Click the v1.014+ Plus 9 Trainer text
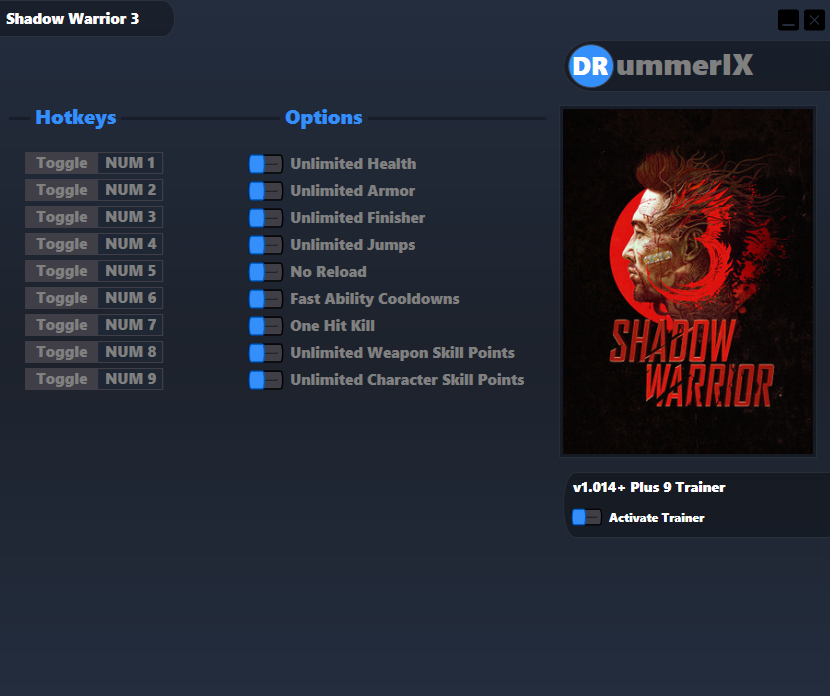Viewport: 830px width, 696px height. coord(649,487)
